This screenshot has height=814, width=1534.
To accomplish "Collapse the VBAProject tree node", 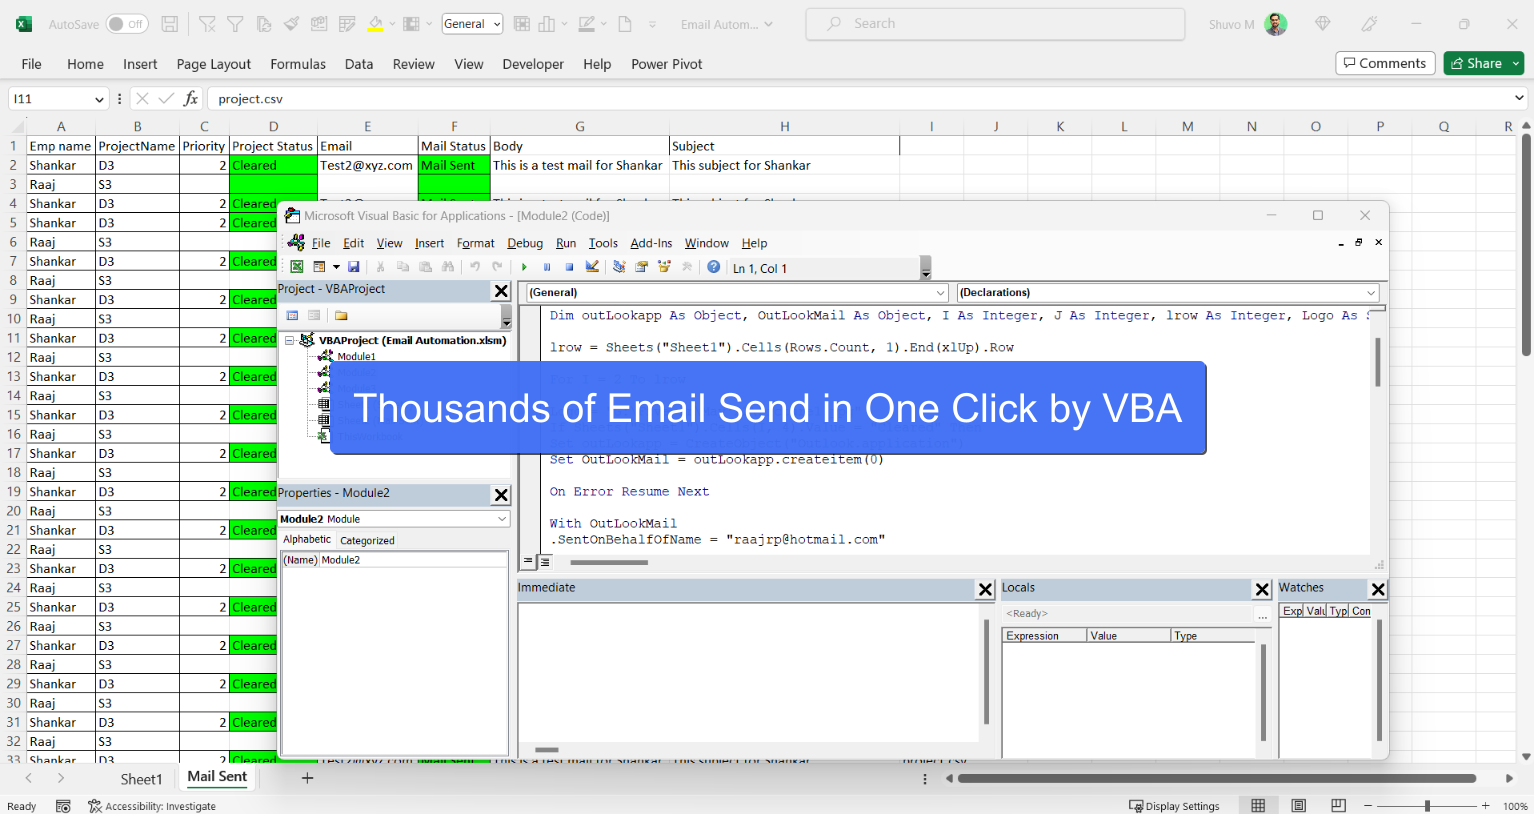I will click(x=290, y=340).
